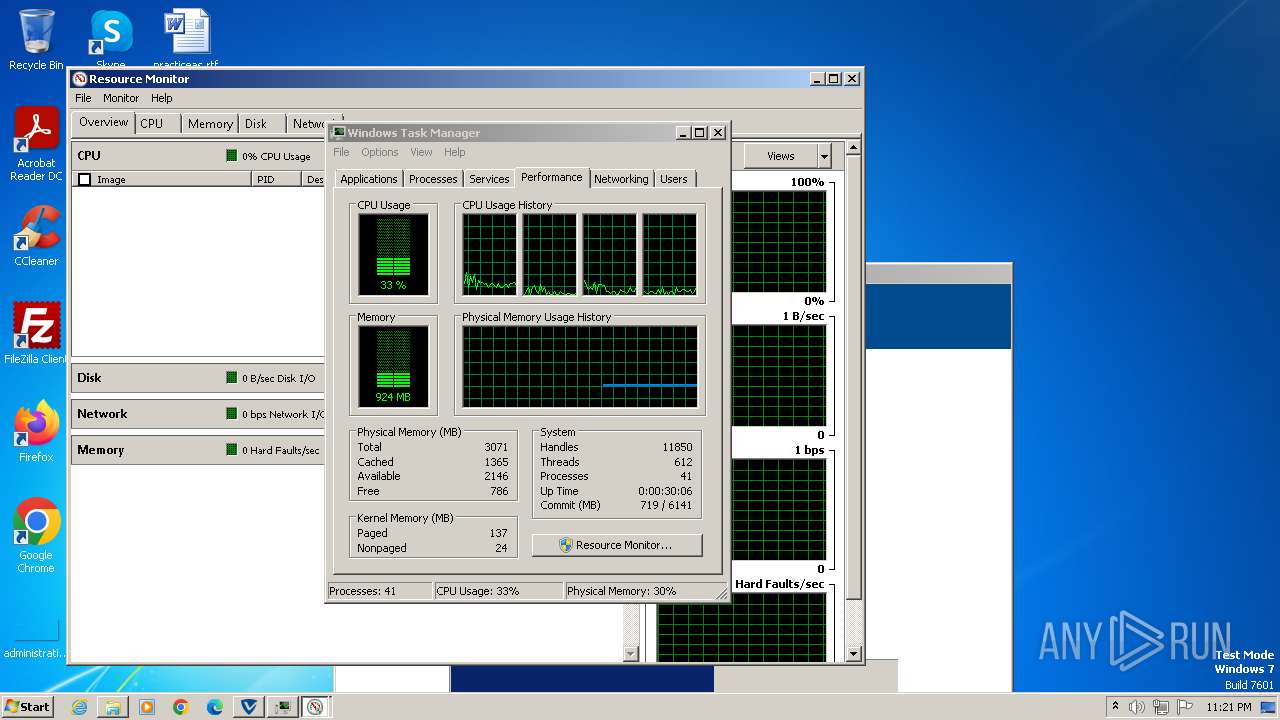Open the Recycle Bin desktop icon
The height and width of the screenshot is (720, 1280).
[x=36, y=40]
